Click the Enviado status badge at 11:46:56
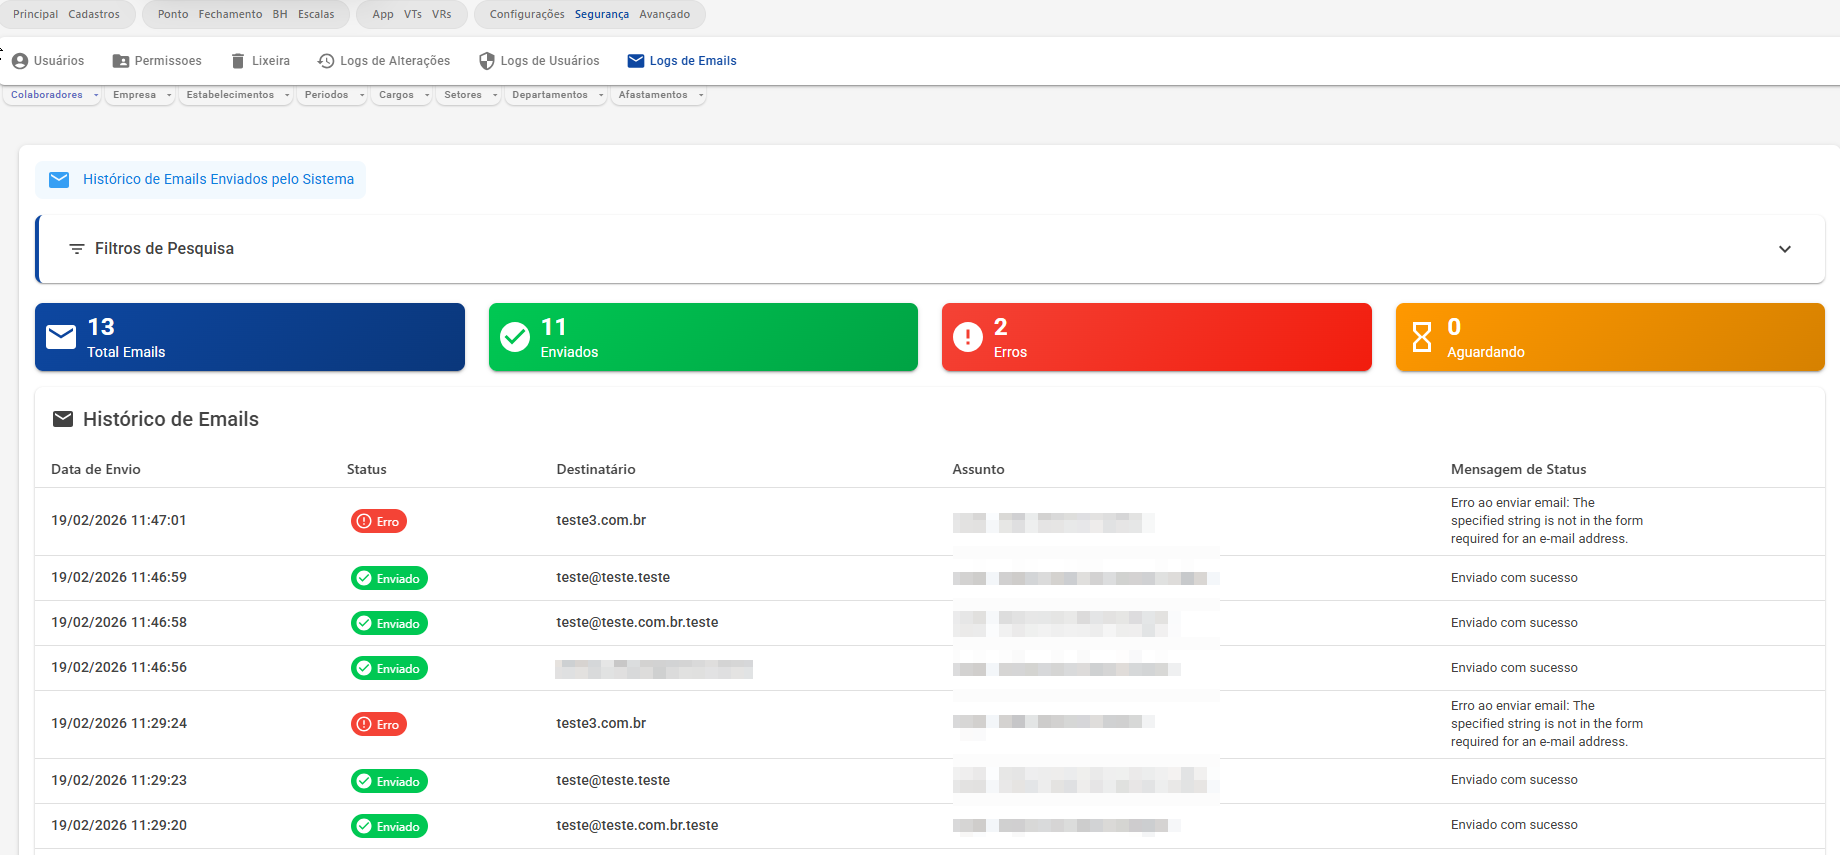The width and height of the screenshot is (1840, 855). [x=389, y=668]
